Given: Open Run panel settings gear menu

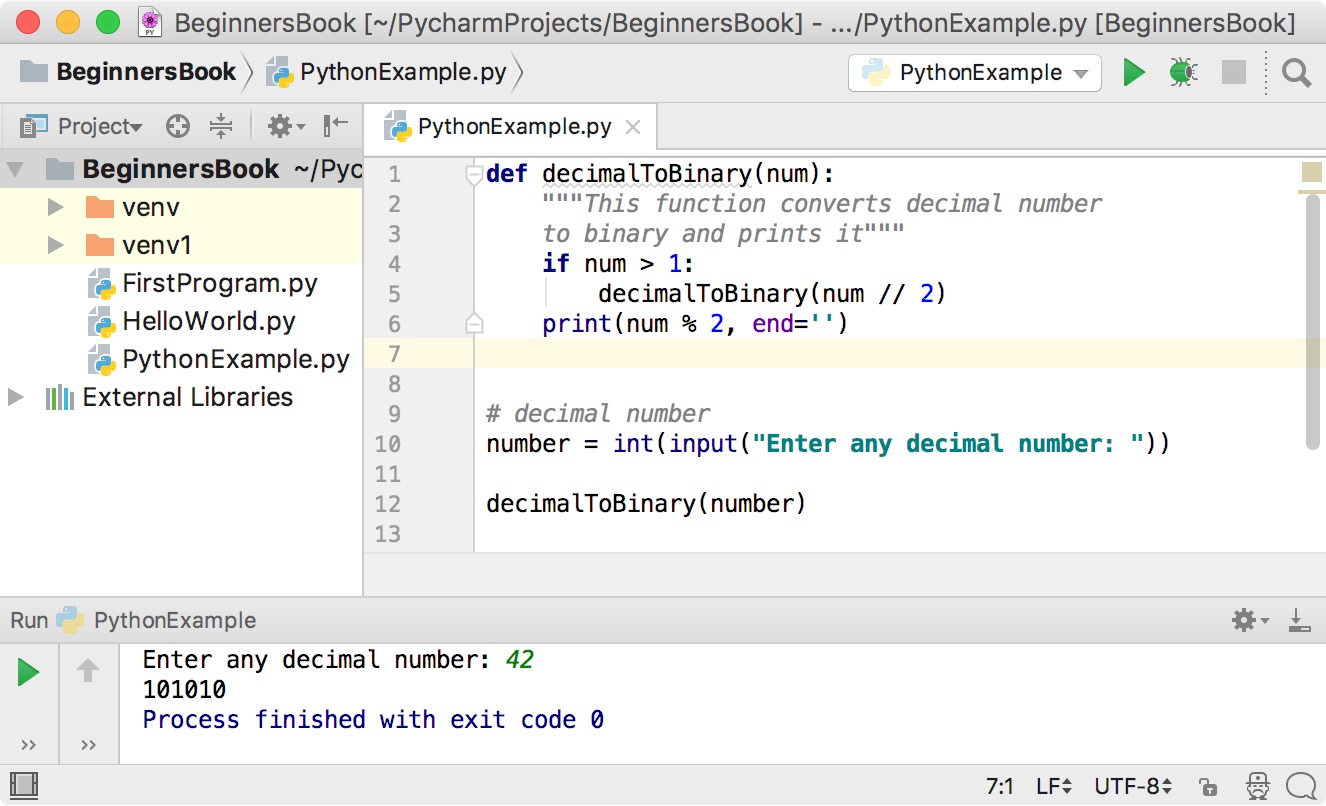Looking at the screenshot, I should click(x=1250, y=620).
